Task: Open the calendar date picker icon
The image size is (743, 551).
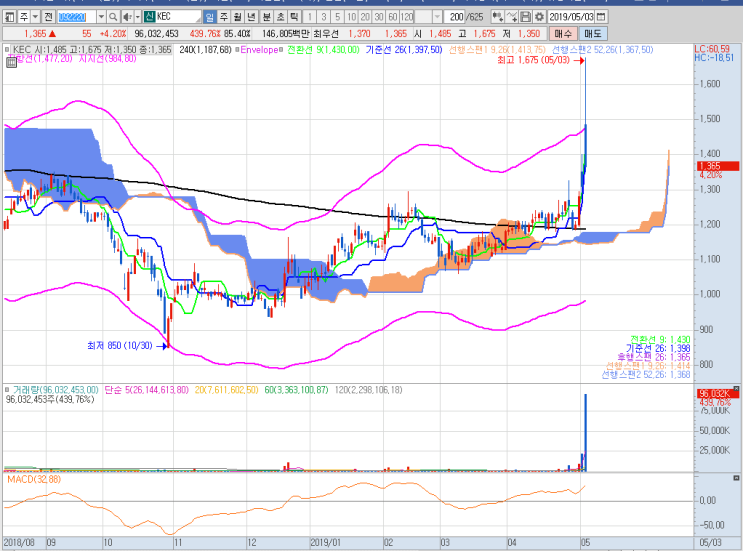Action: [x=601, y=17]
